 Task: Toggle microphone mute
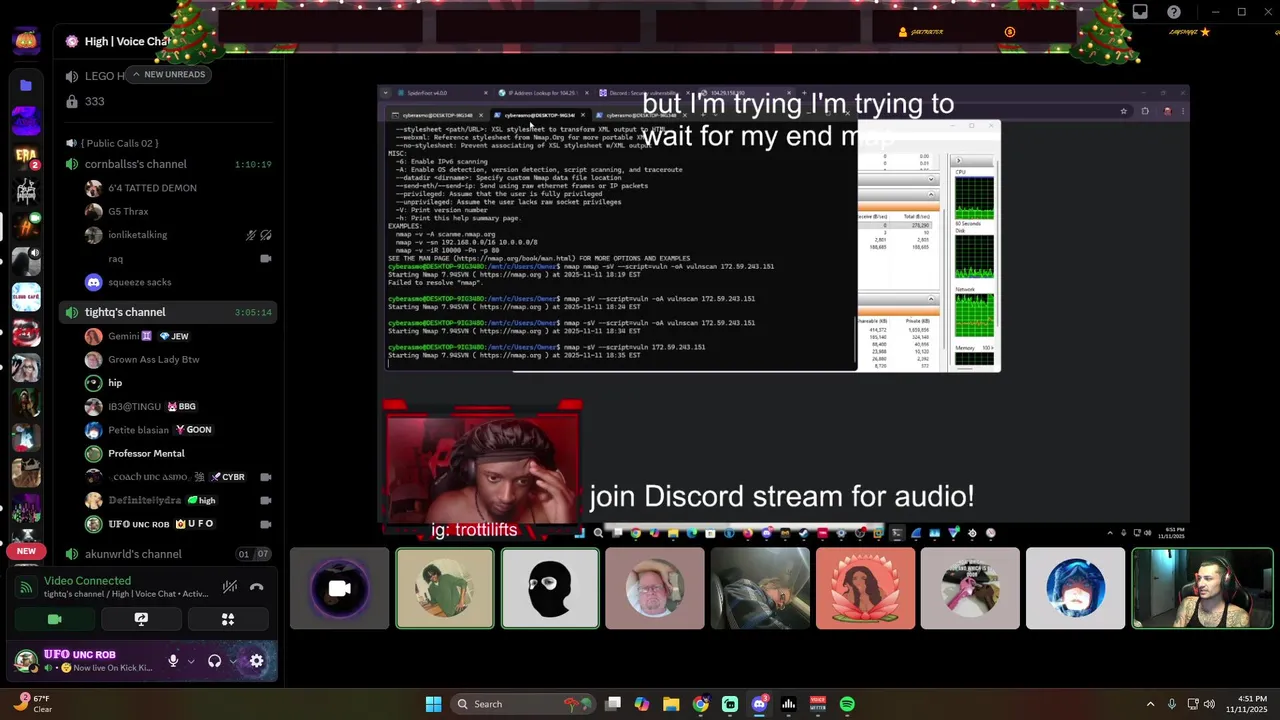(173, 661)
